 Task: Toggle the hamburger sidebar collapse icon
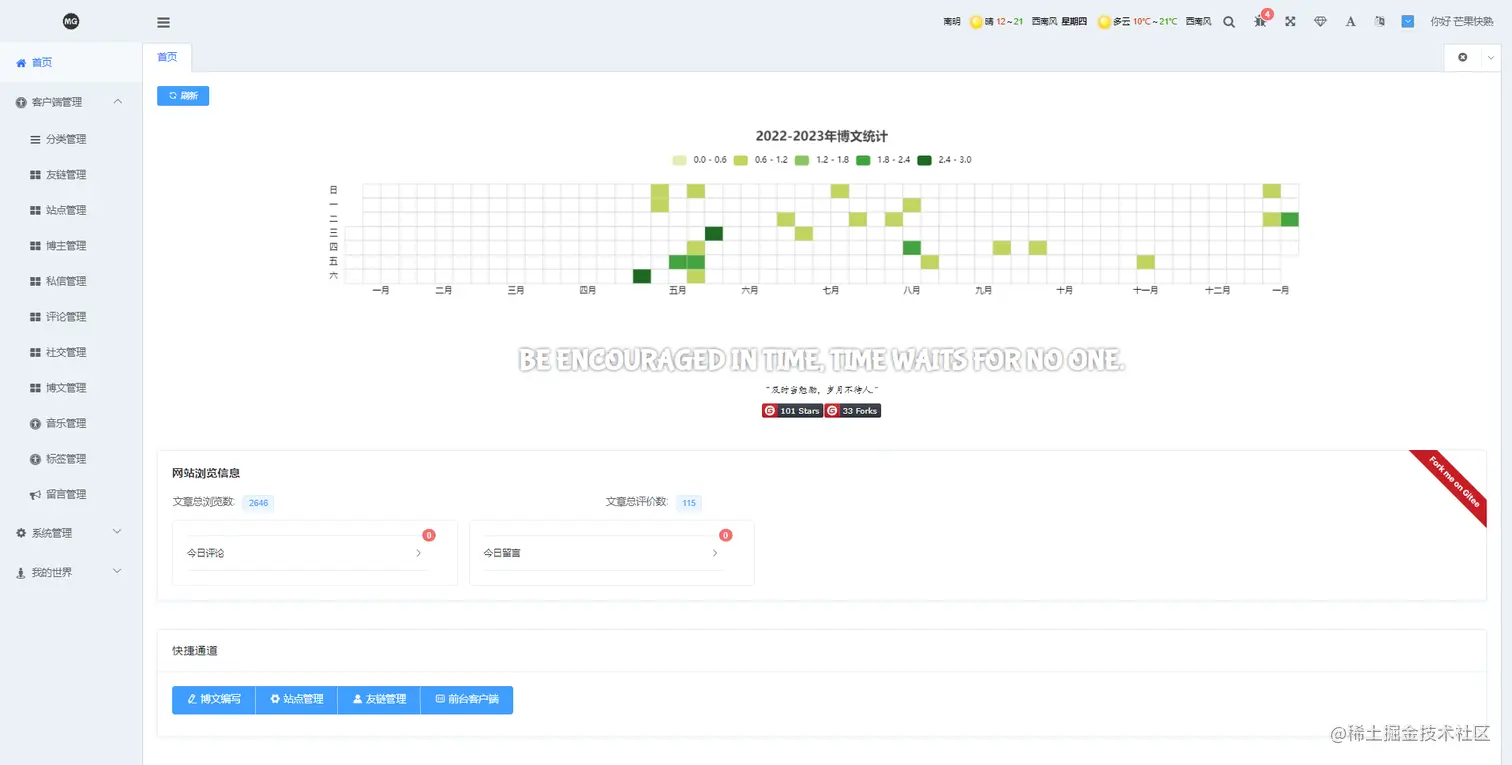(163, 23)
